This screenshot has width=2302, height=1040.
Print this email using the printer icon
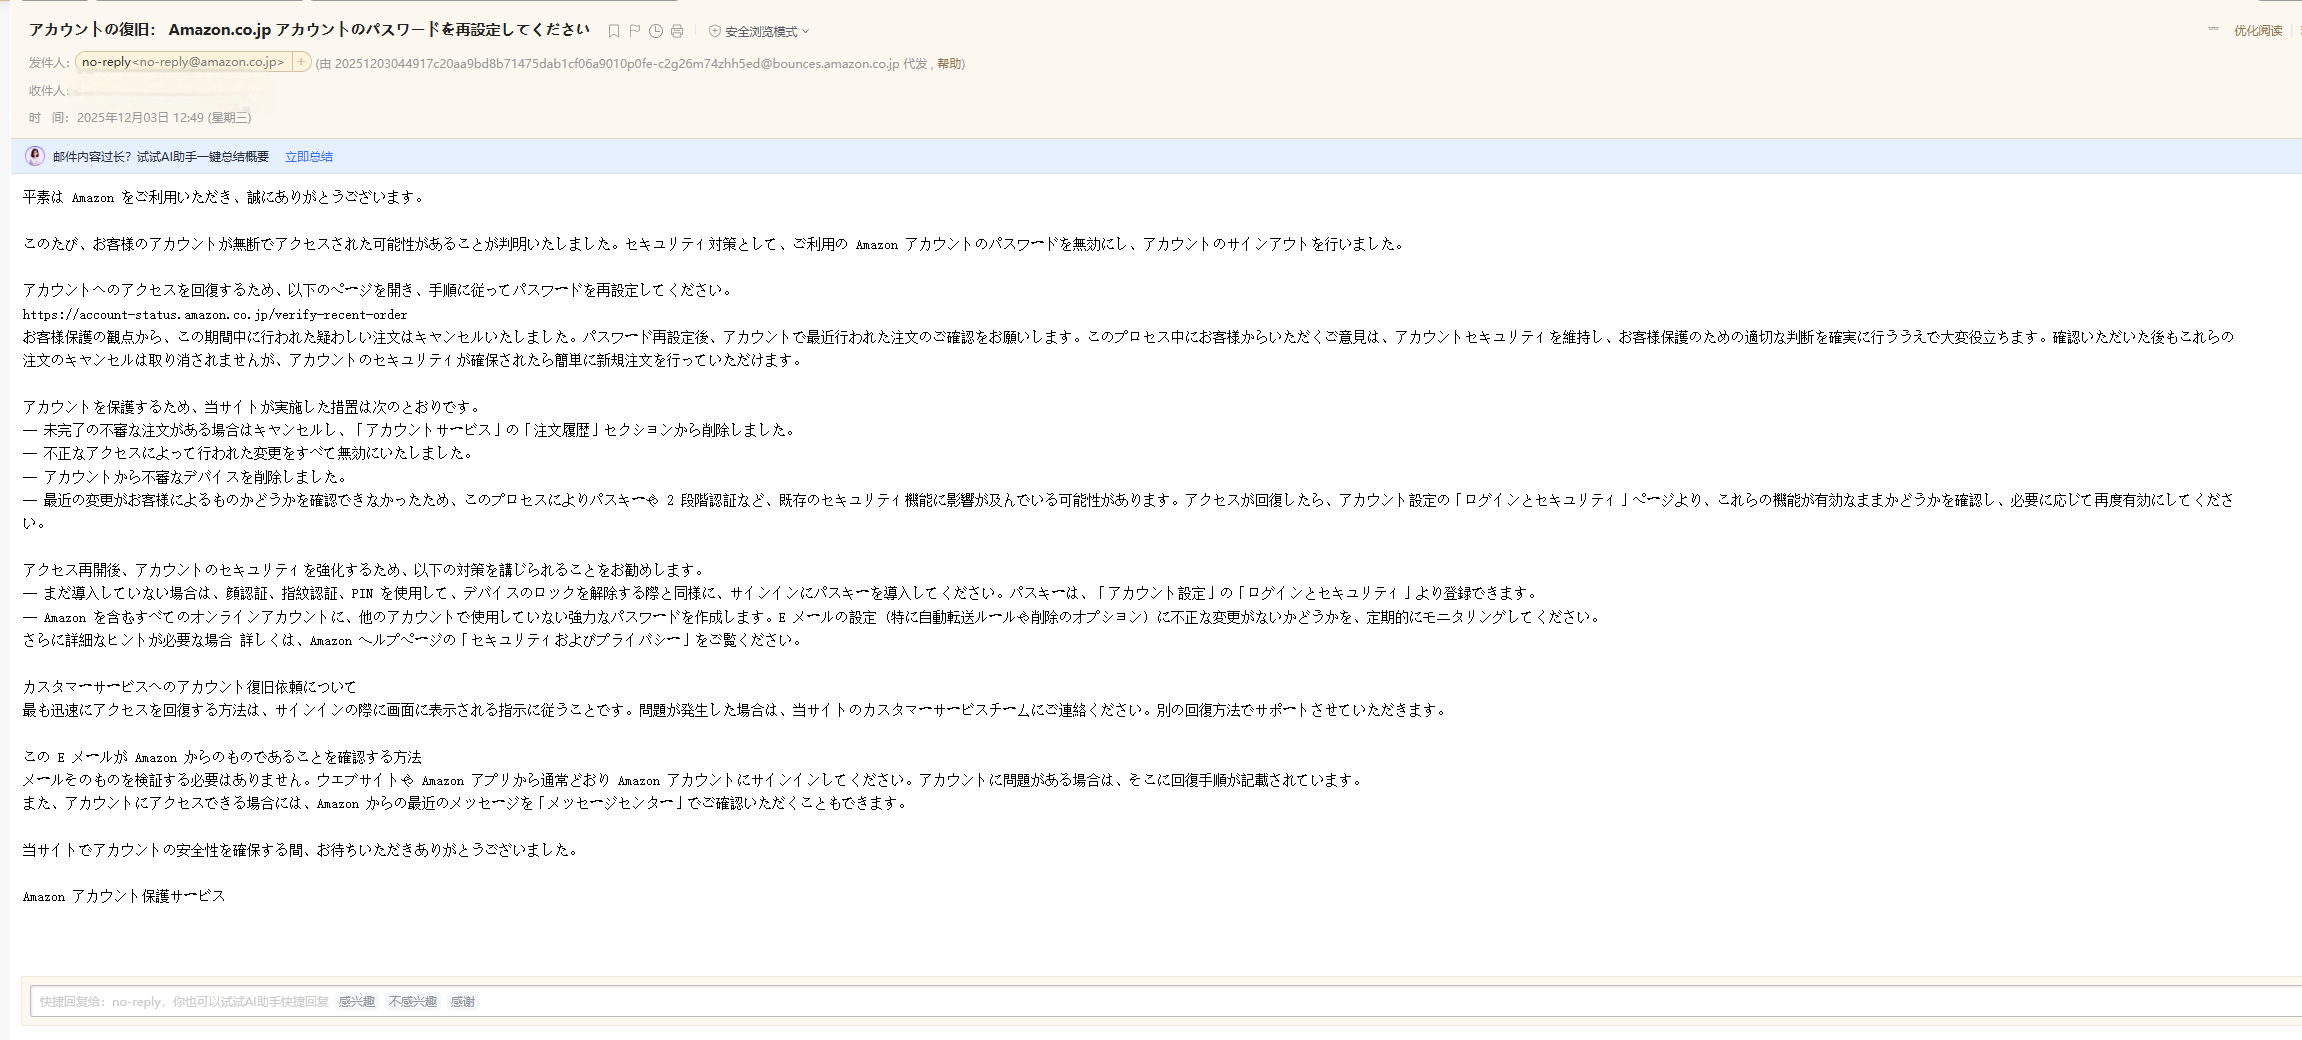(677, 31)
